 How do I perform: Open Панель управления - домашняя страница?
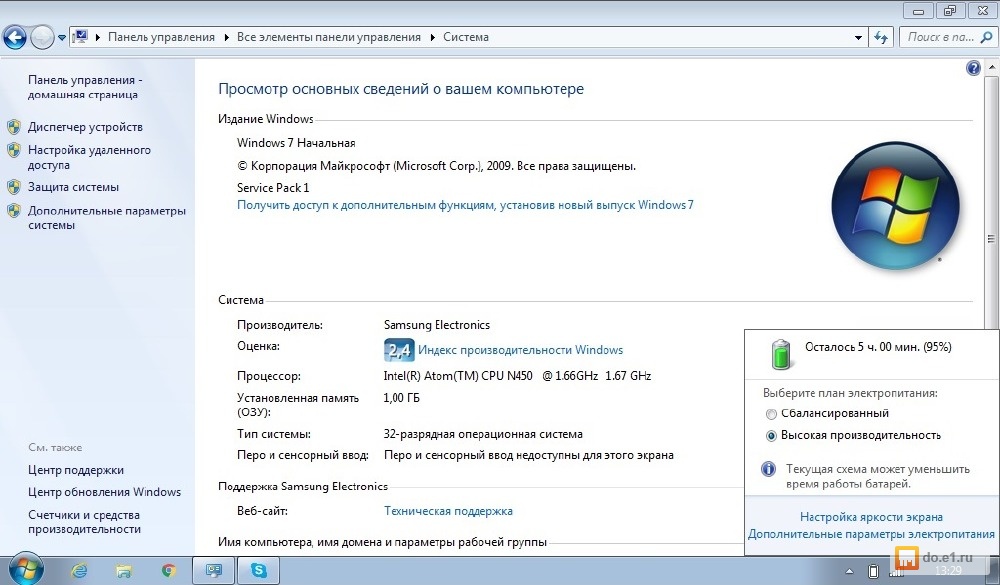85,87
